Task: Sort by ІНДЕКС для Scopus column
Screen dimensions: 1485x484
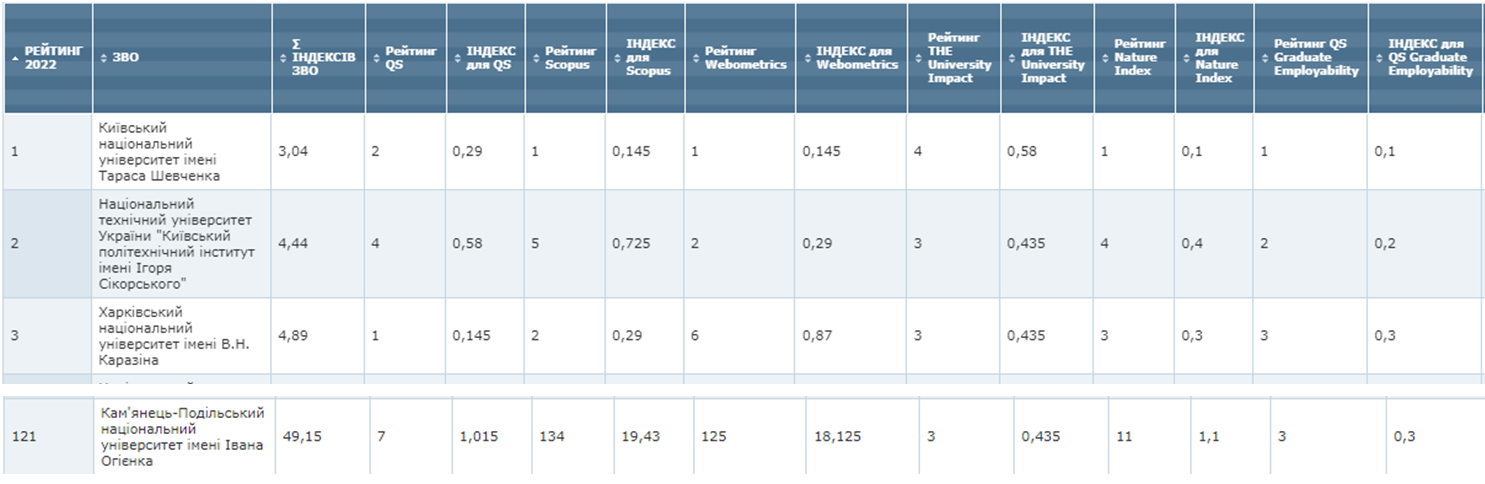Action: [x=648, y=58]
